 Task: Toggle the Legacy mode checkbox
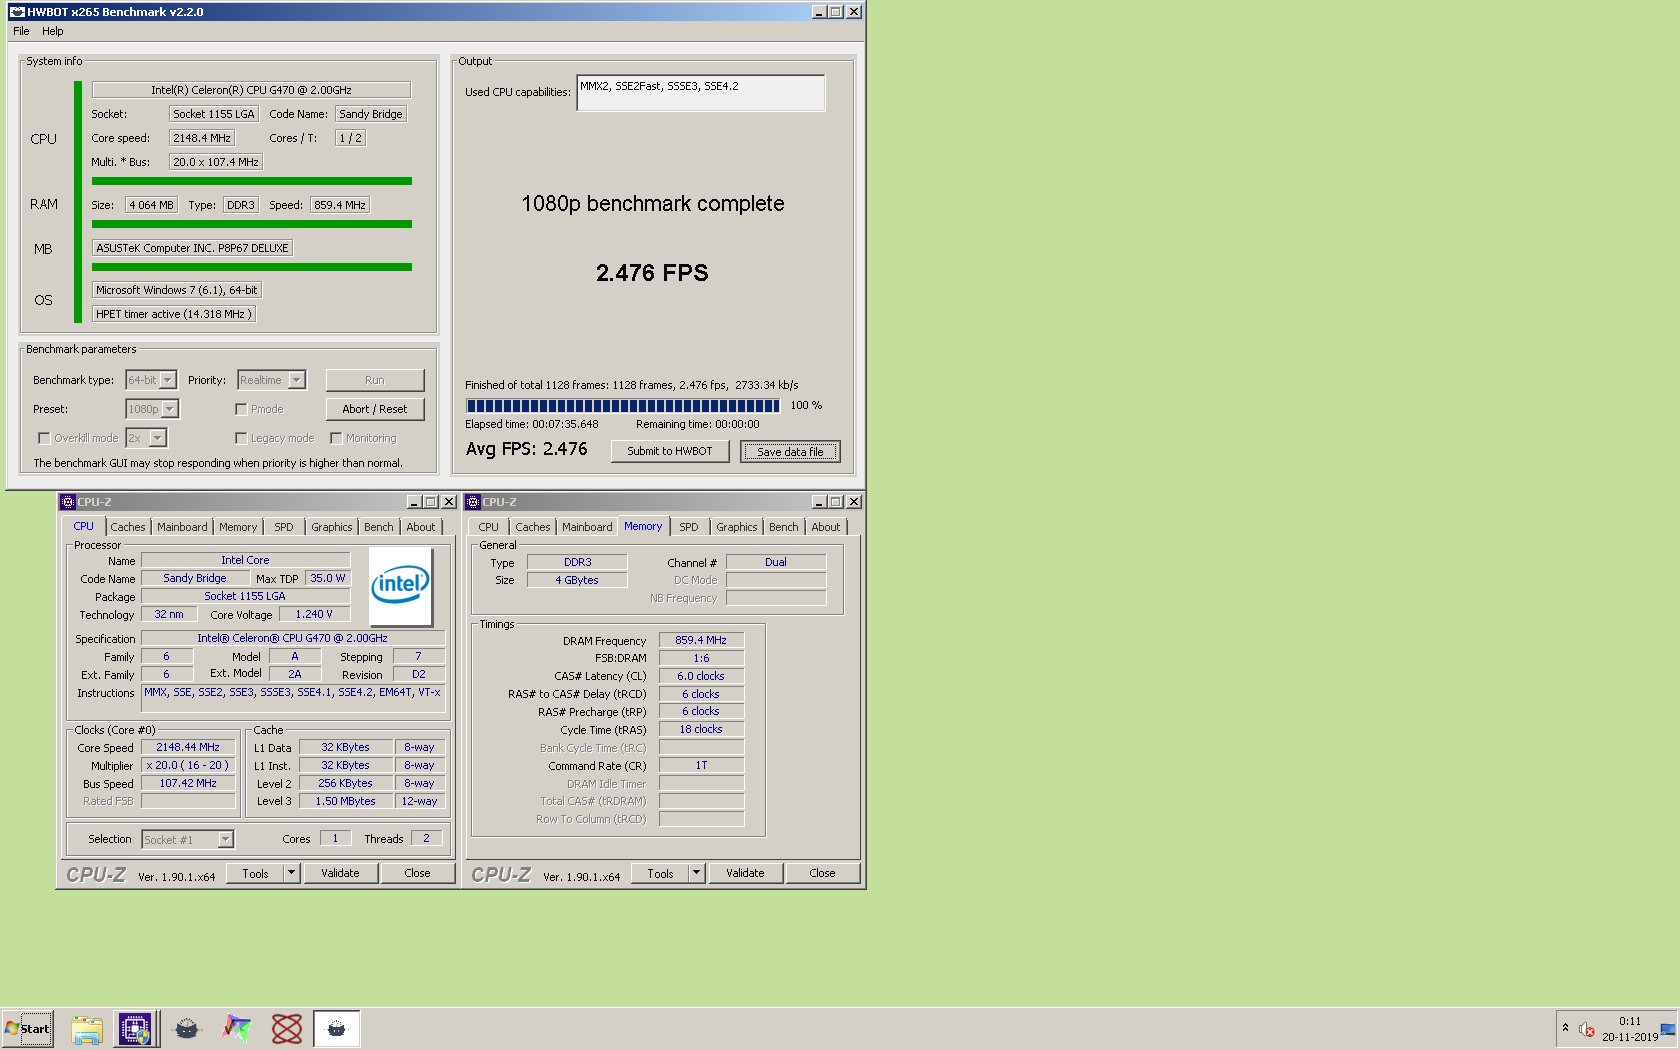241,438
